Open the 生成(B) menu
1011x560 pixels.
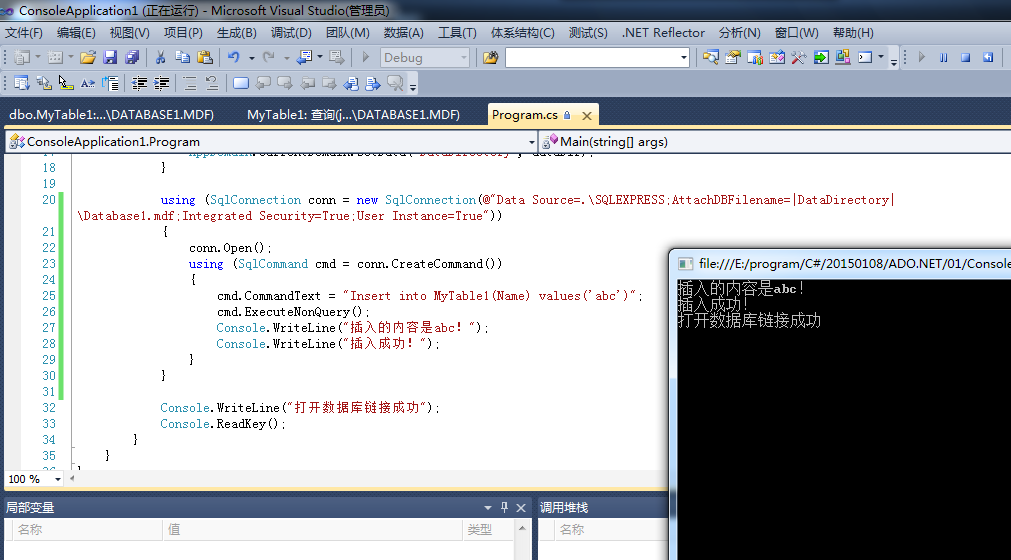(237, 33)
